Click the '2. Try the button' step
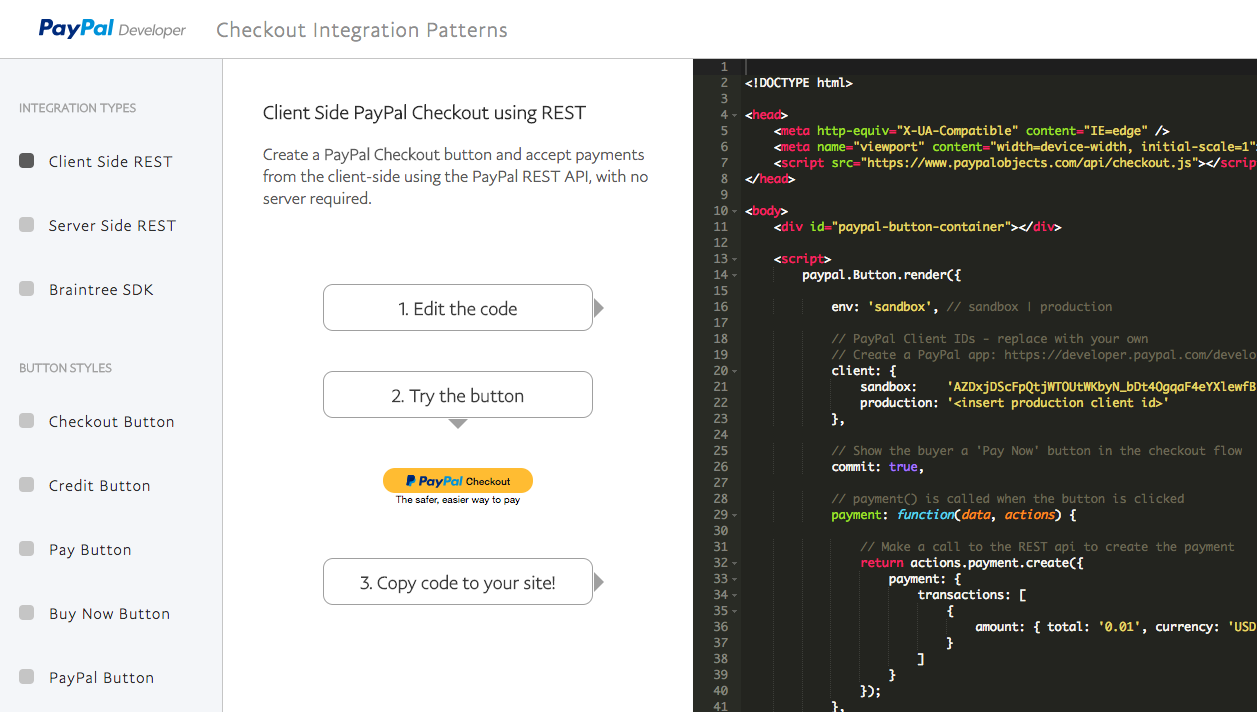 point(457,395)
